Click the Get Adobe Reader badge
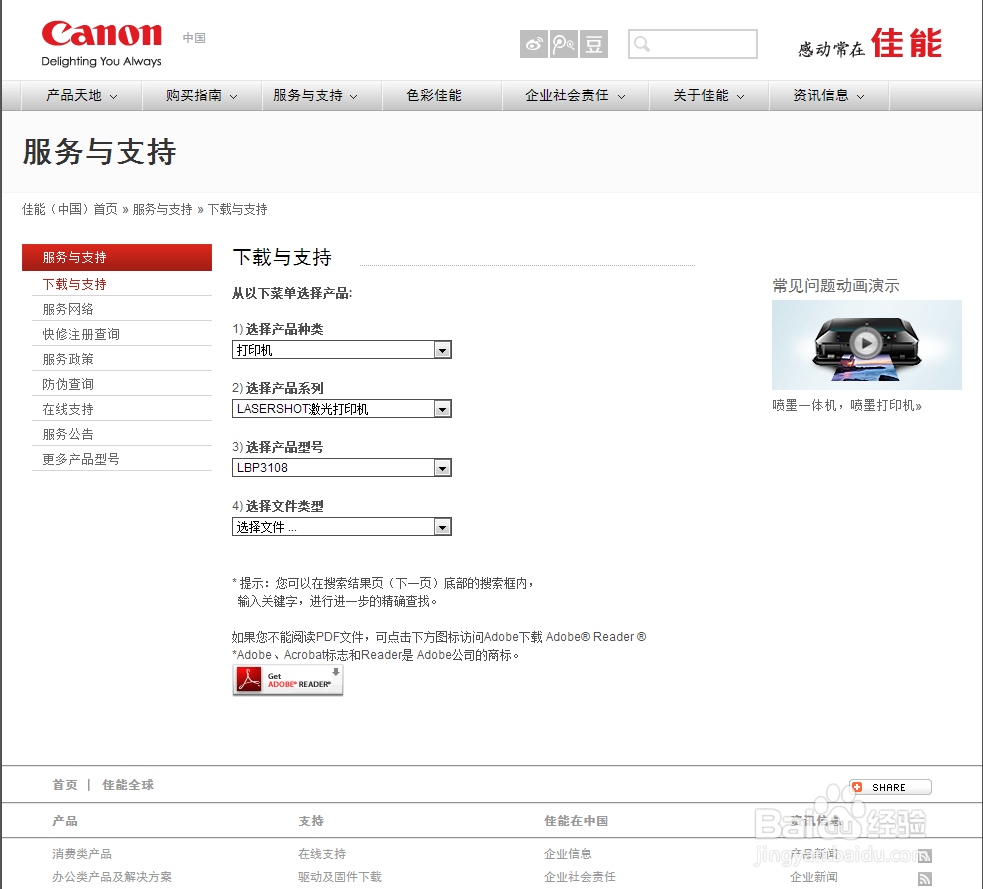This screenshot has width=983, height=889. click(x=287, y=679)
